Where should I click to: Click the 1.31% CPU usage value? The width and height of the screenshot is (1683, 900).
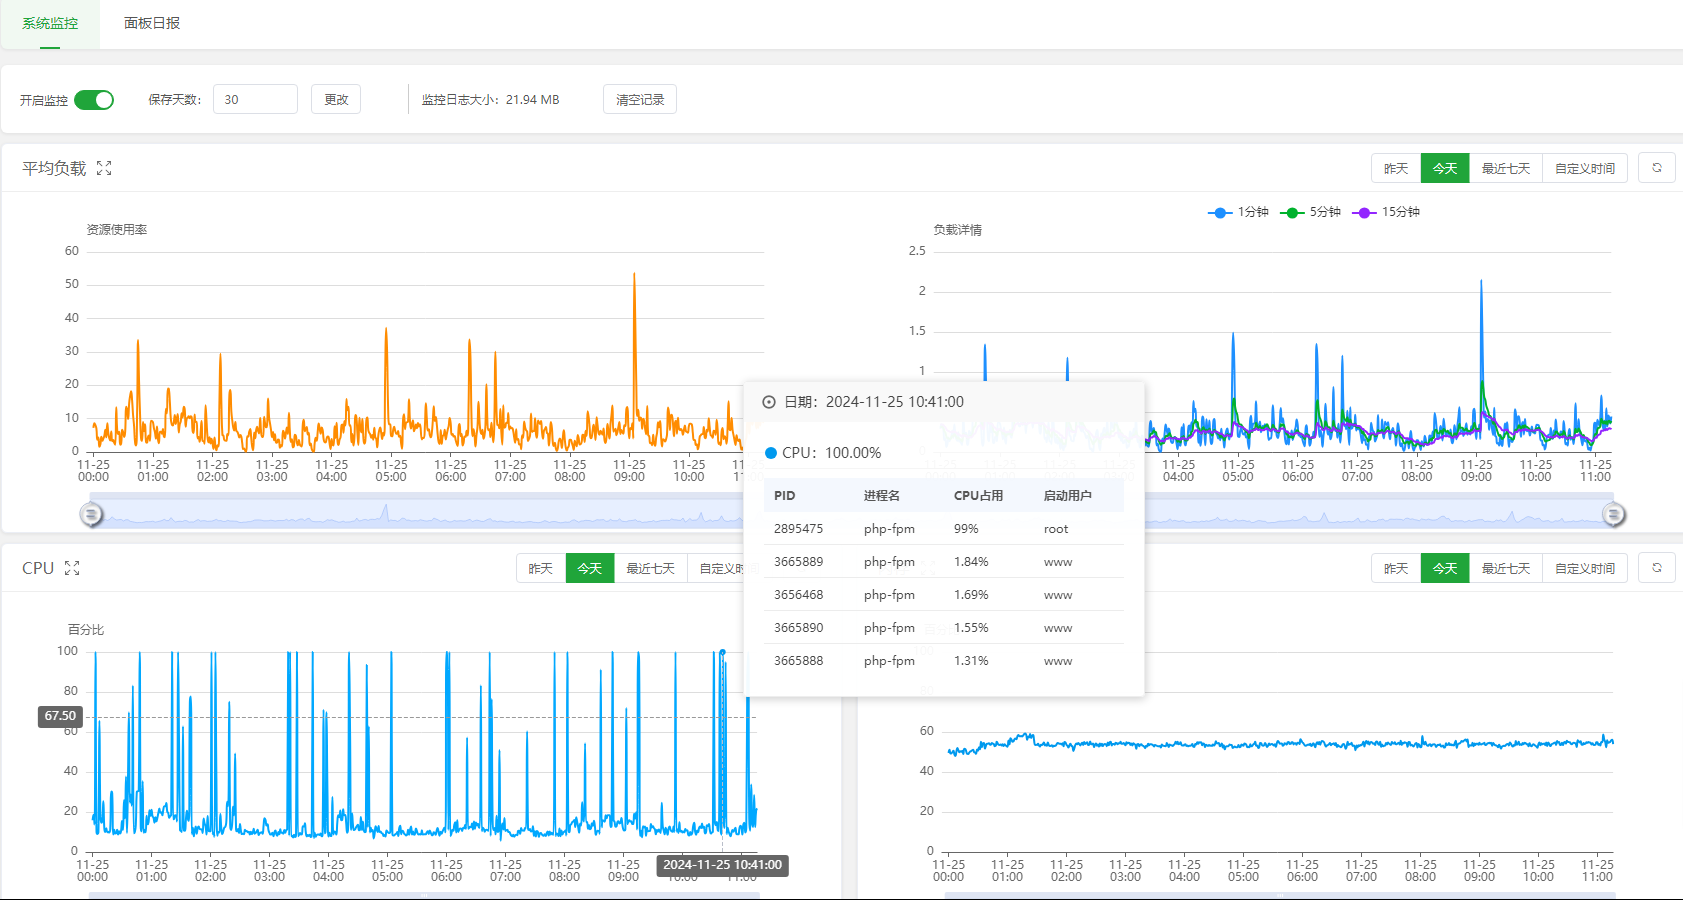[971, 661]
